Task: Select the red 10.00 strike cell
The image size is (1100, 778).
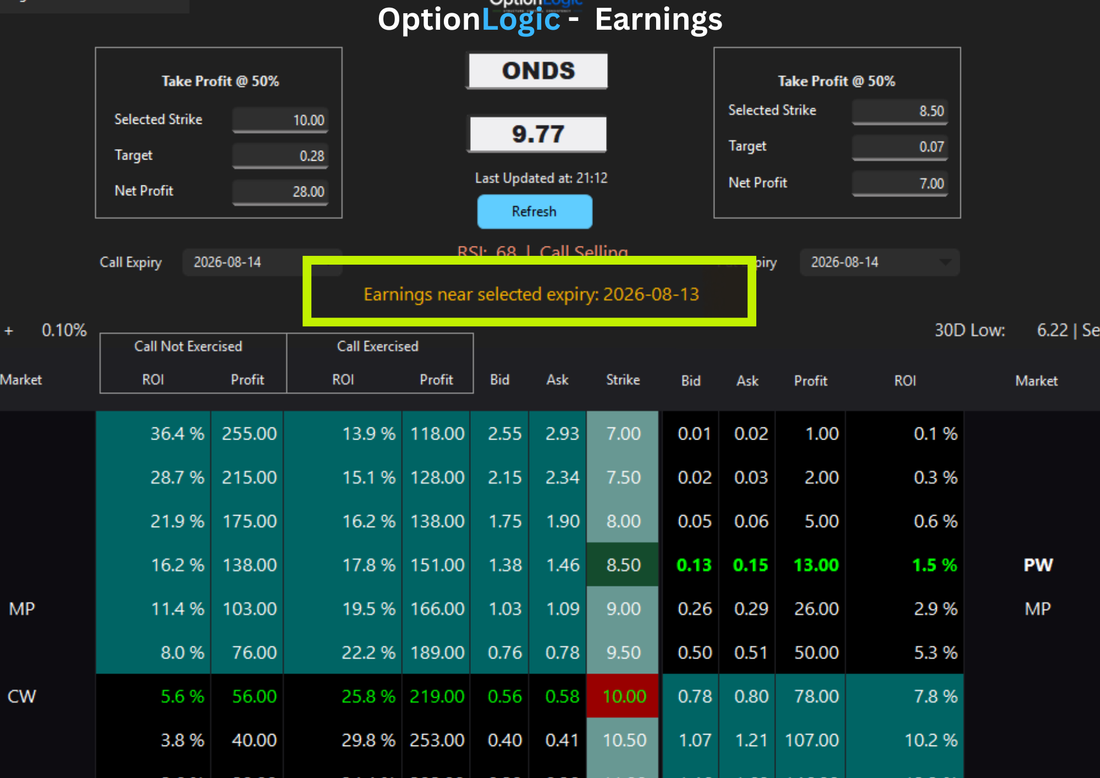Action: (623, 696)
